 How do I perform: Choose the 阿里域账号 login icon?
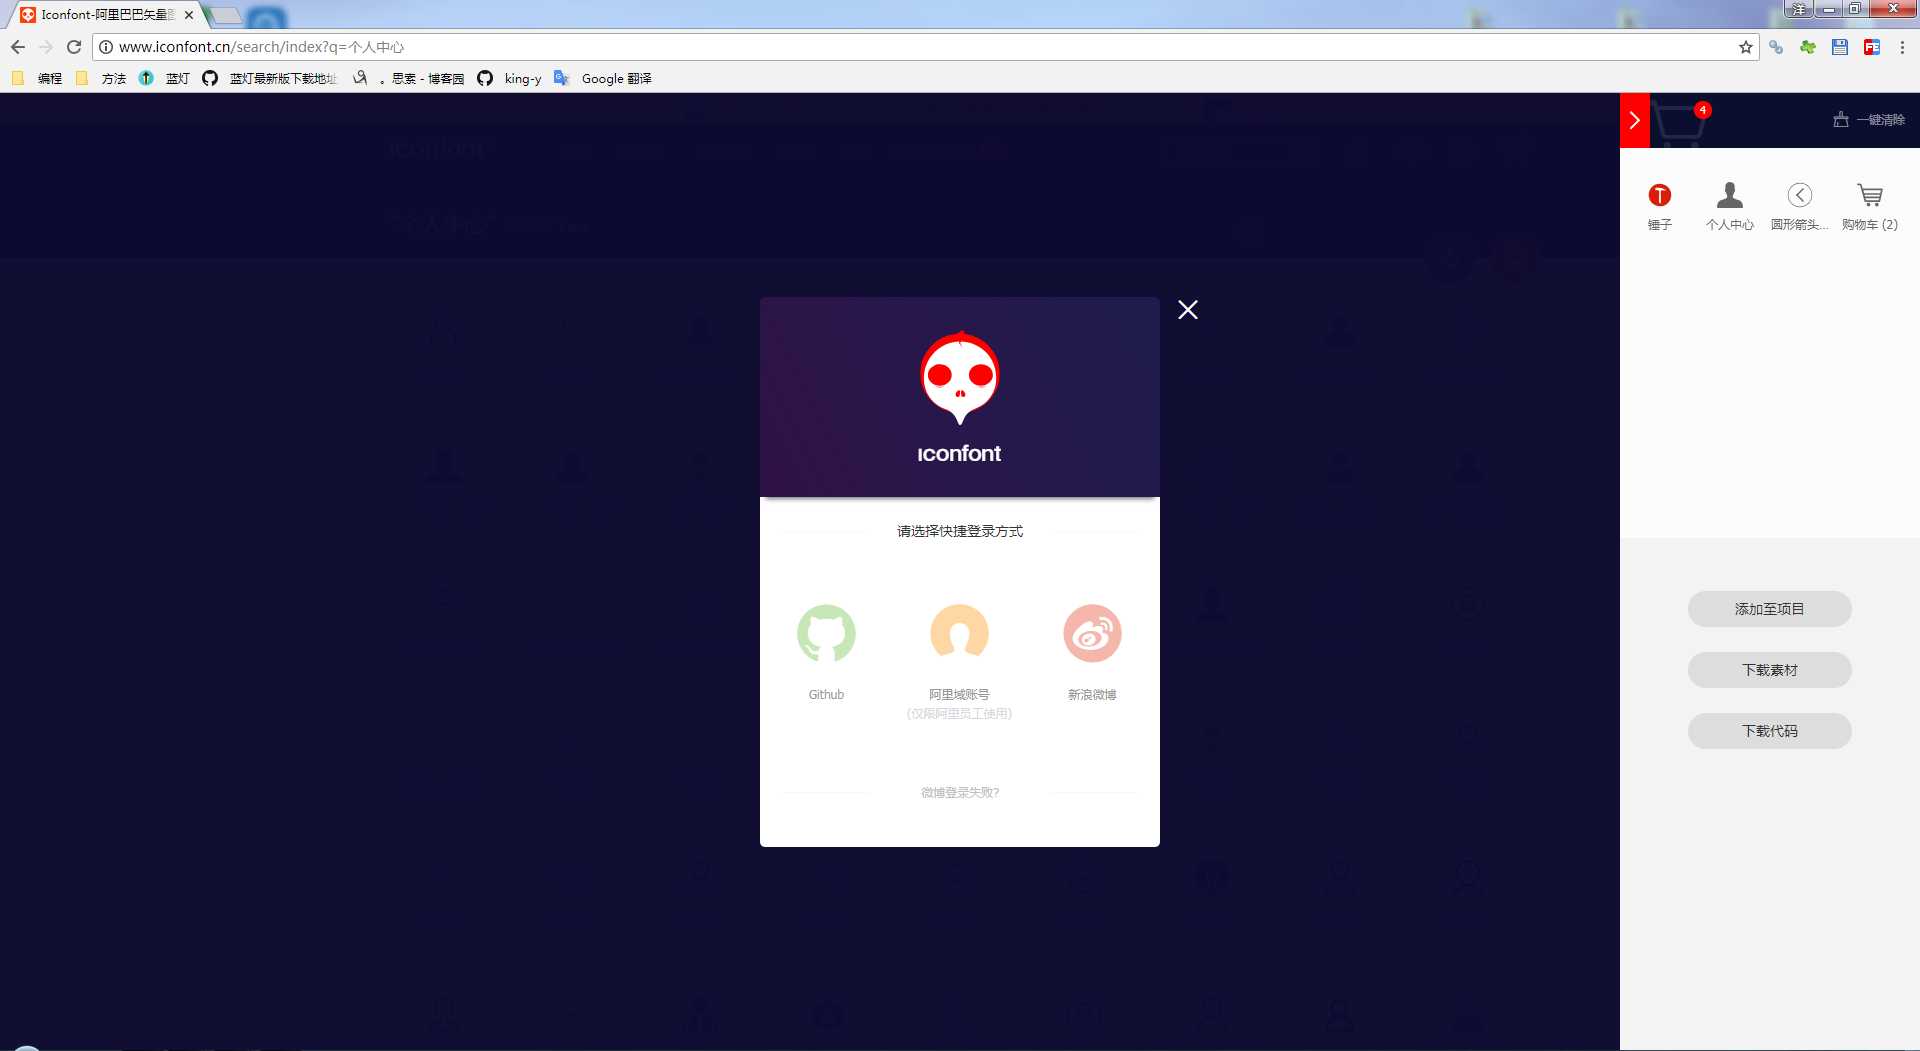click(959, 633)
